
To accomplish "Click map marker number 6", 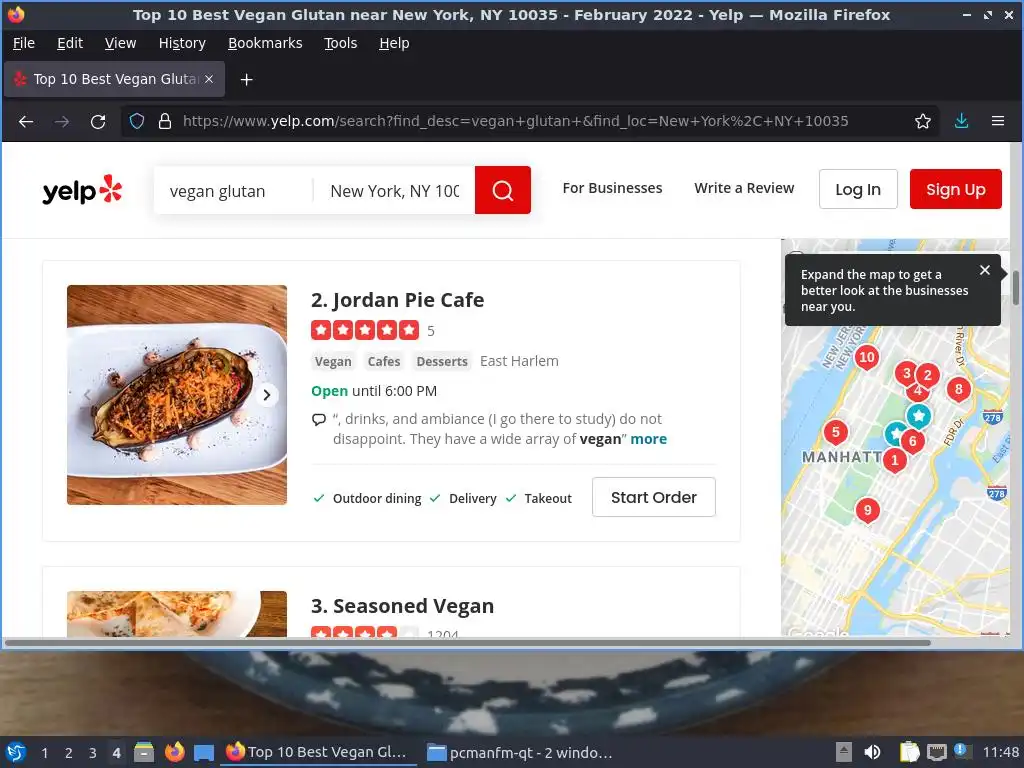I will point(913,442).
